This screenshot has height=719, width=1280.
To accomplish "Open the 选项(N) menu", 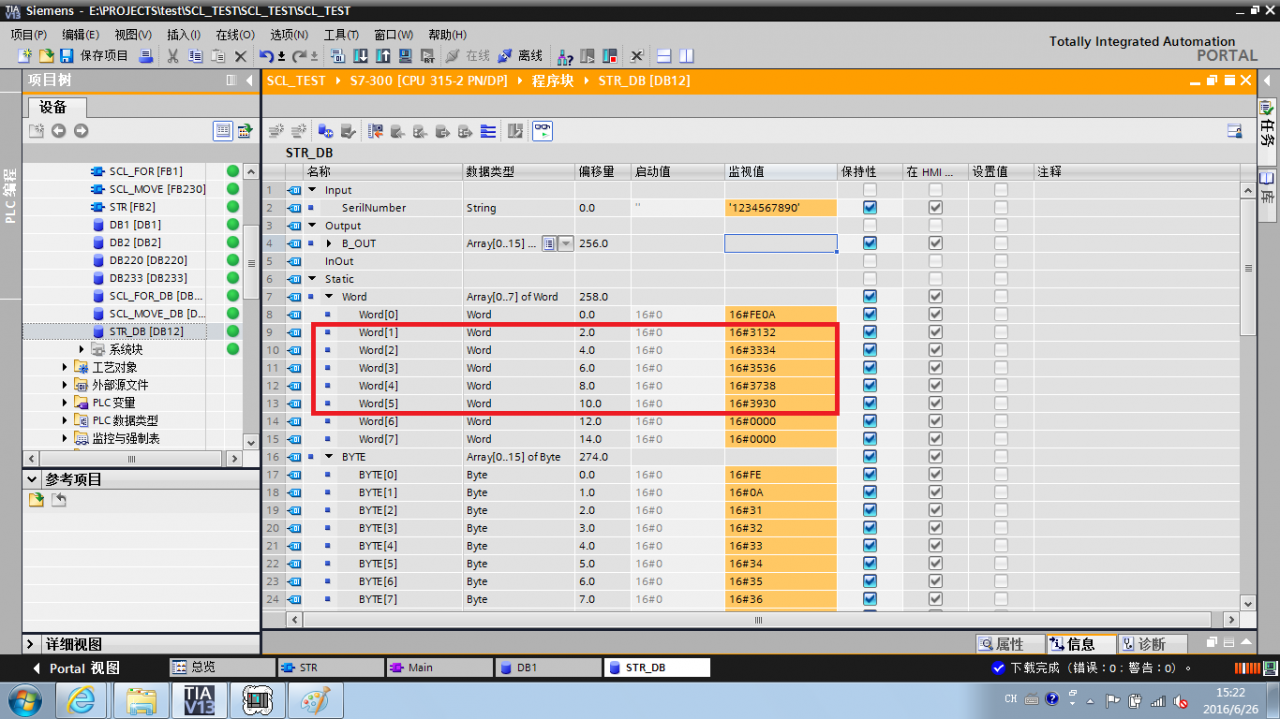I will [x=289, y=34].
